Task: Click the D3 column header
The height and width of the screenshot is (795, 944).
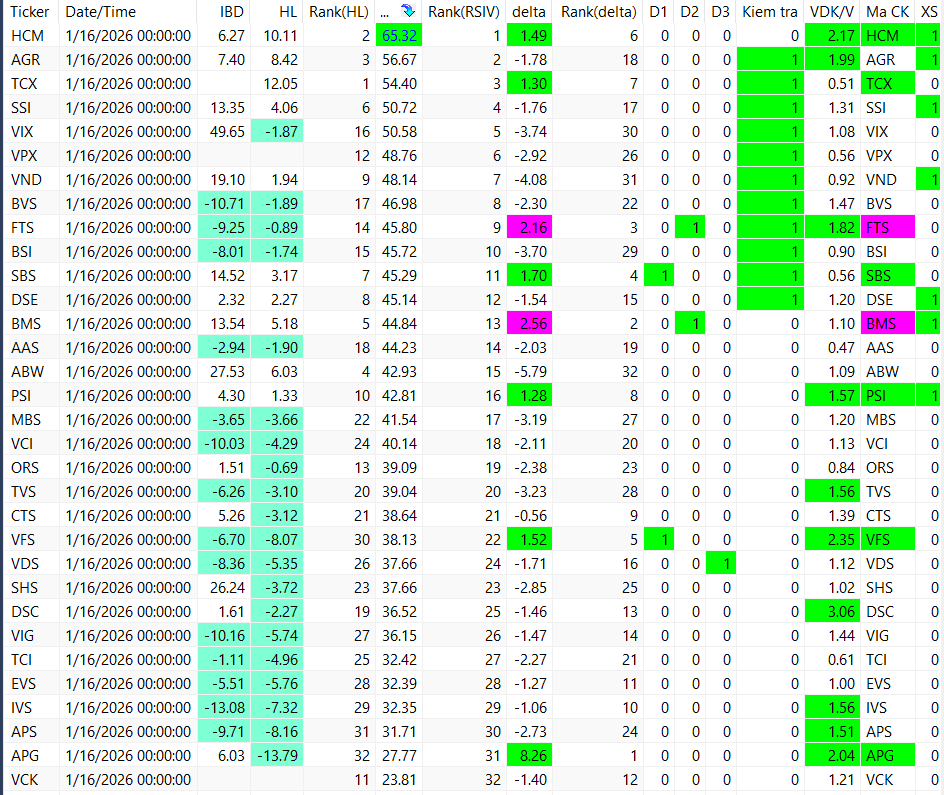Action: (x=720, y=11)
